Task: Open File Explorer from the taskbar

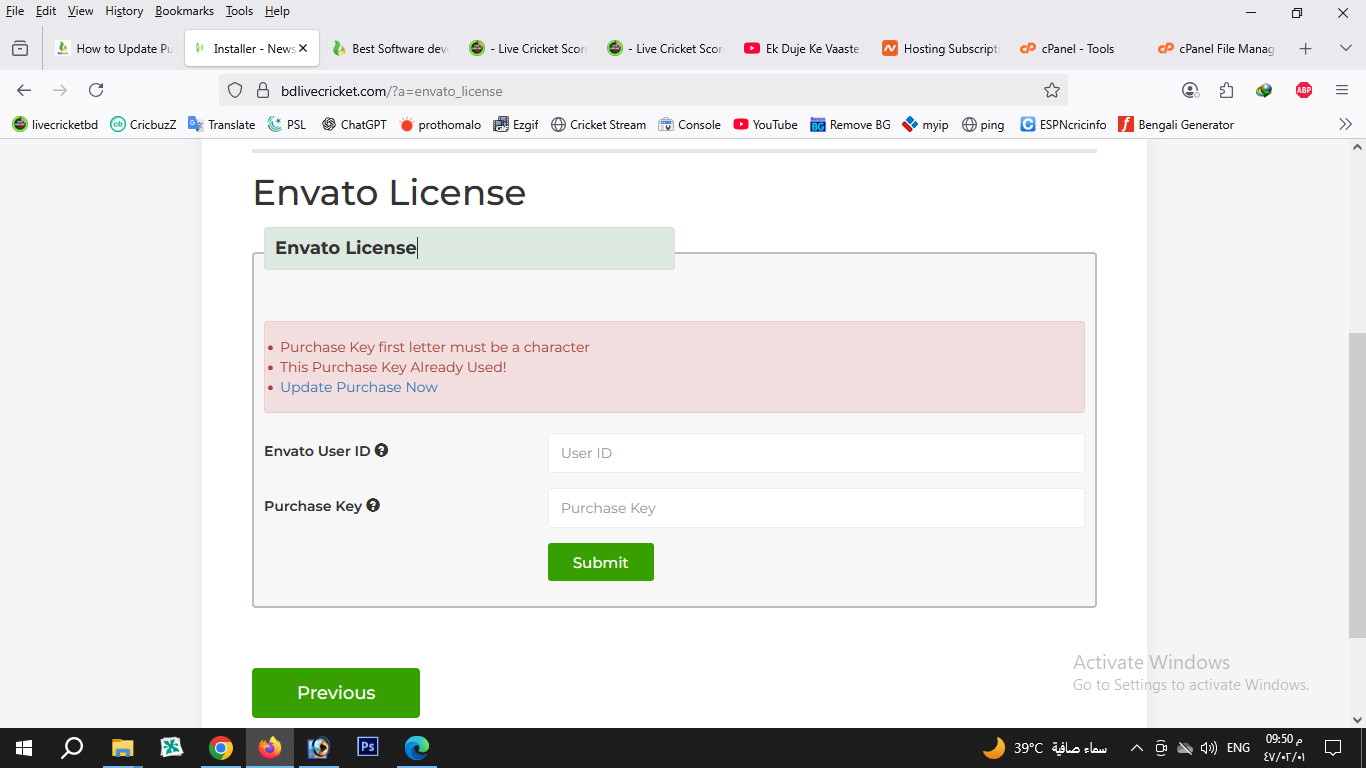Action: coord(122,747)
